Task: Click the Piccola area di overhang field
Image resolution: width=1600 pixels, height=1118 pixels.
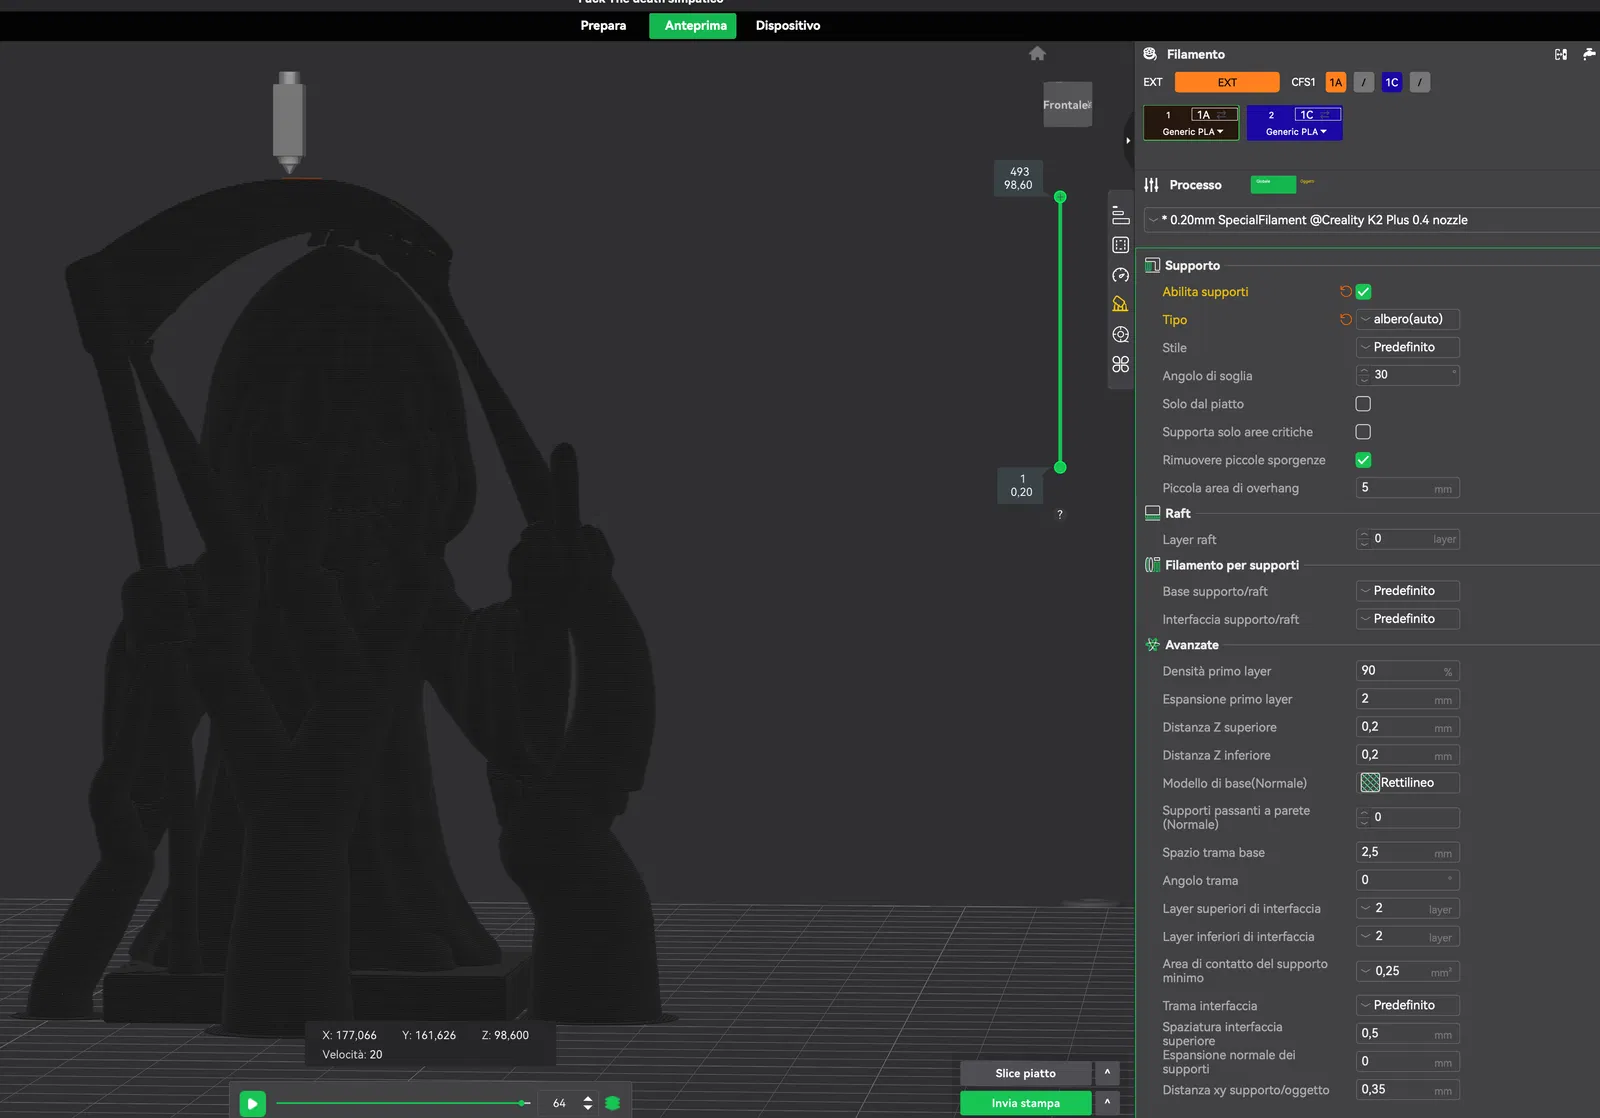Action: click(1407, 488)
